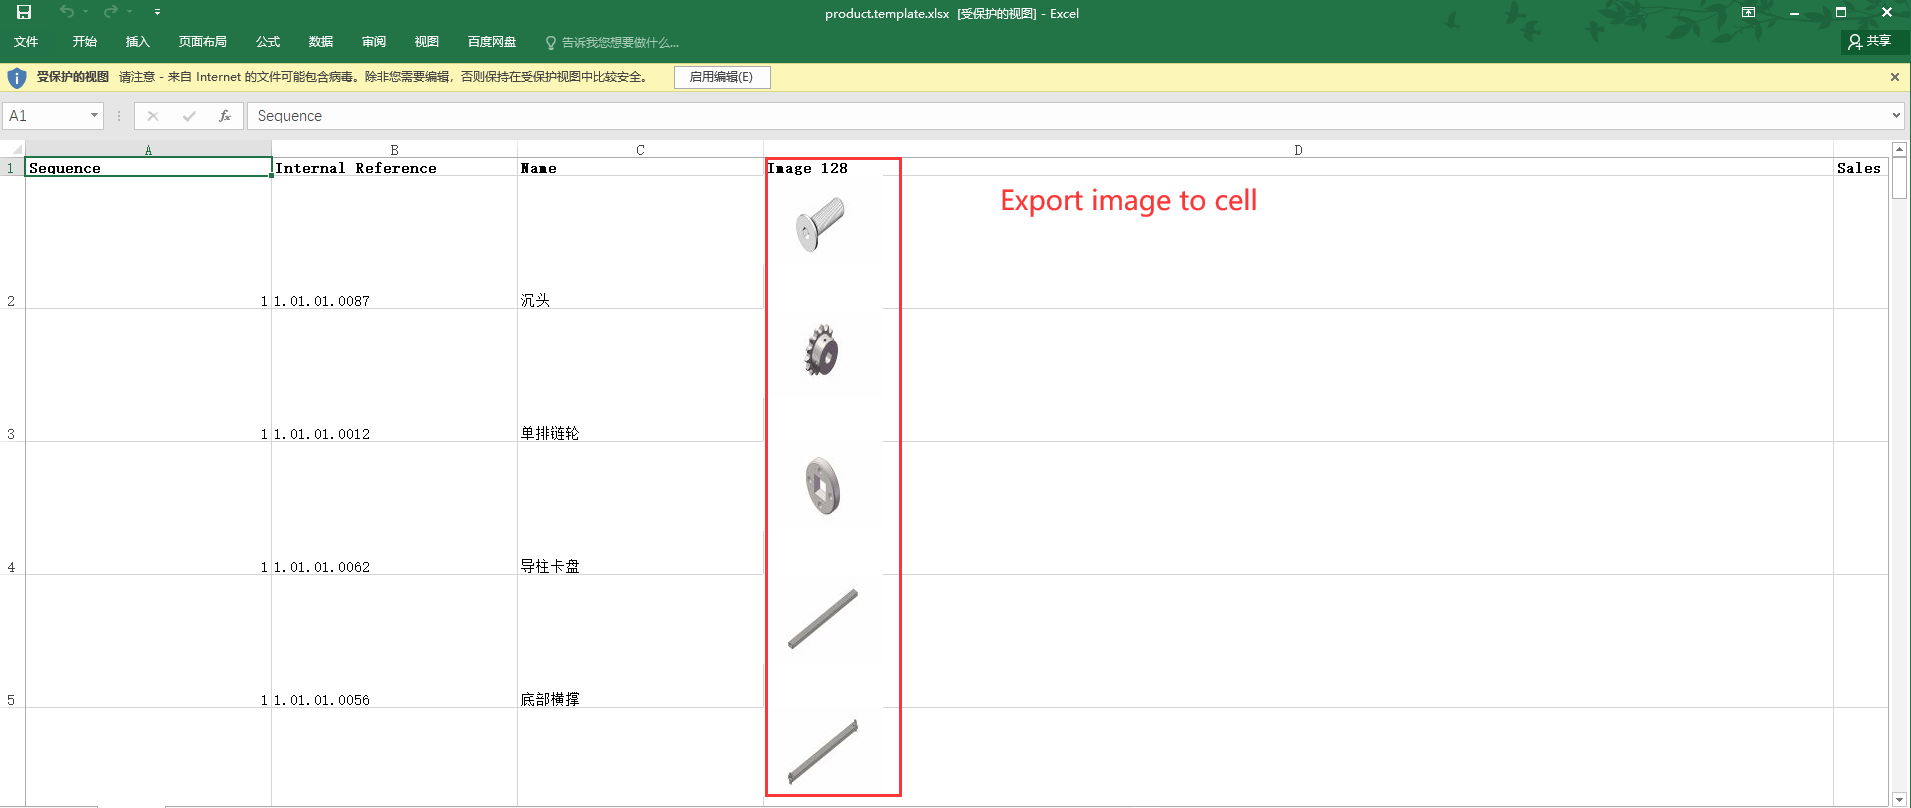Viewport: 1911px width, 808px height.
Task: Select row 4 header
Action: pyautogui.click(x=12, y=509)
